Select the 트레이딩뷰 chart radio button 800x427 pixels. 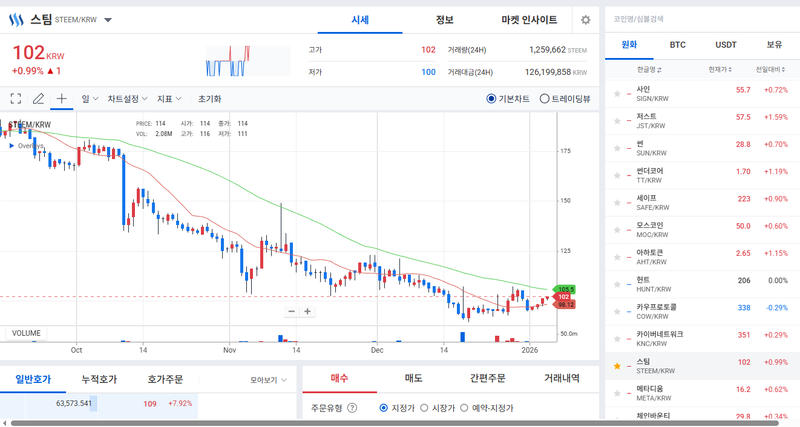pos(545,99)
